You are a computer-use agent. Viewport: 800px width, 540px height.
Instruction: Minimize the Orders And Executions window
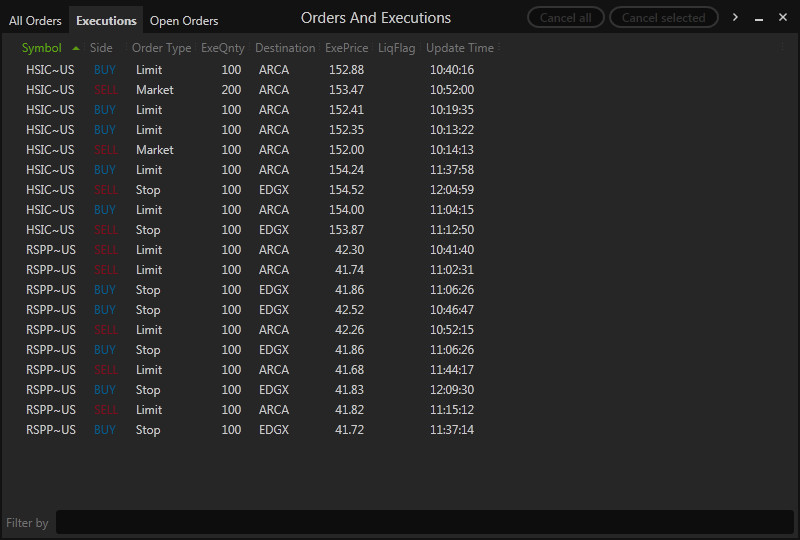[760, 18]
